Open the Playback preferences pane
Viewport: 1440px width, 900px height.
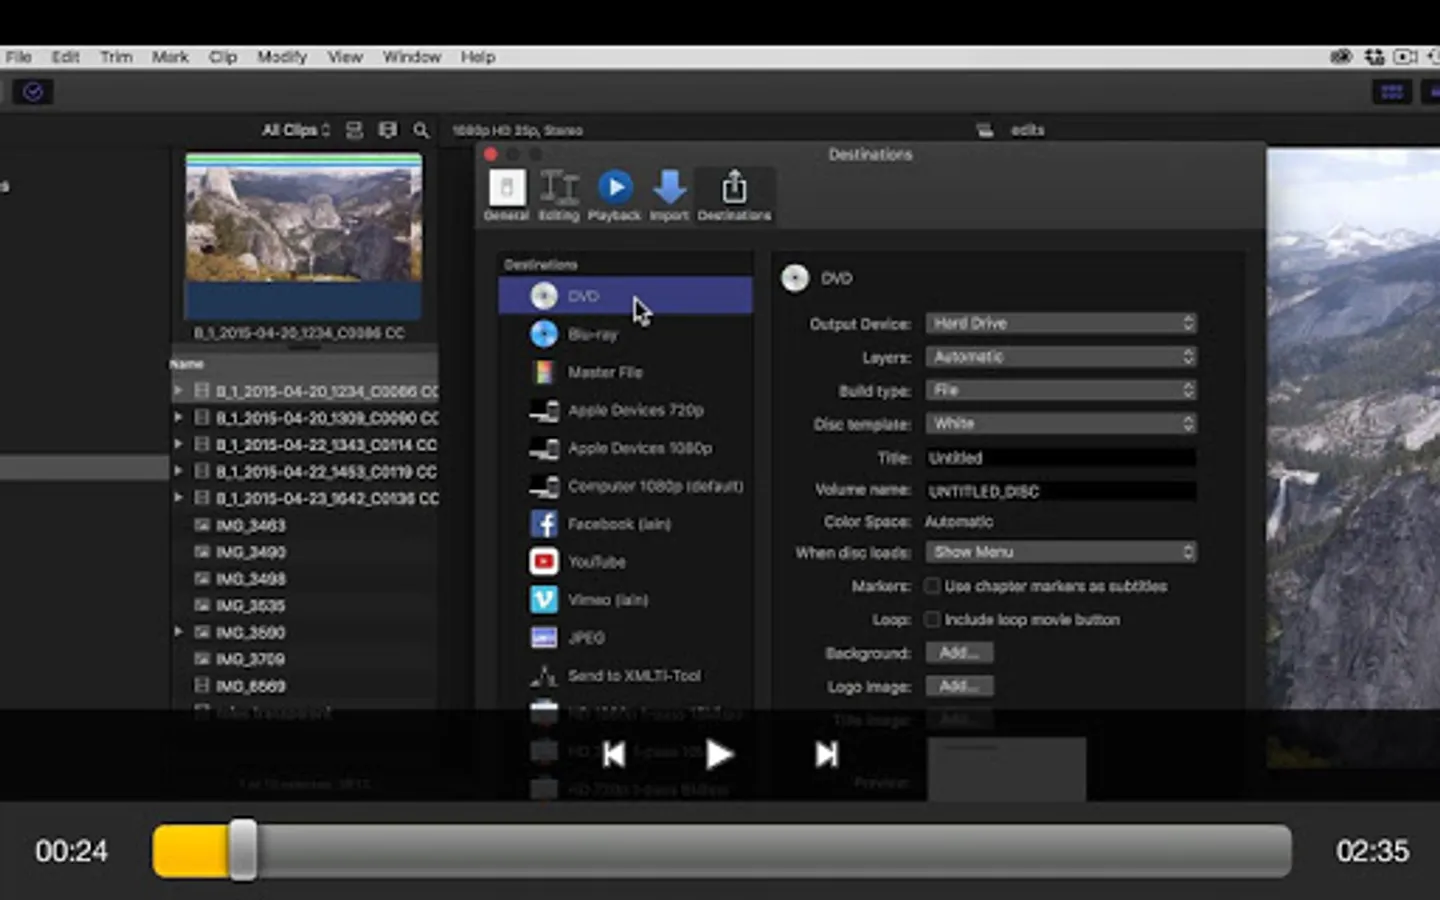tap(614, 194)
